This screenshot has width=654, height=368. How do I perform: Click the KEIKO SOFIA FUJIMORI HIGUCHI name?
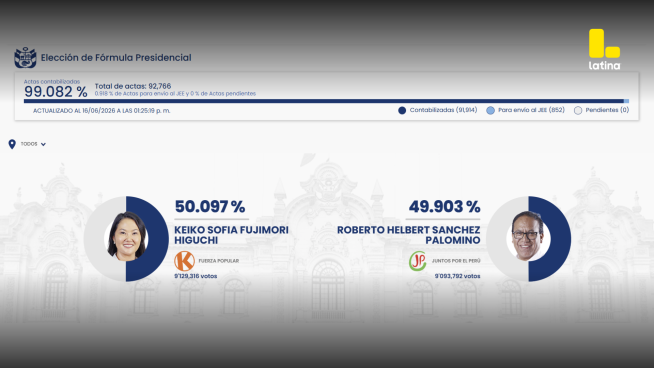(x=231, y=235)
